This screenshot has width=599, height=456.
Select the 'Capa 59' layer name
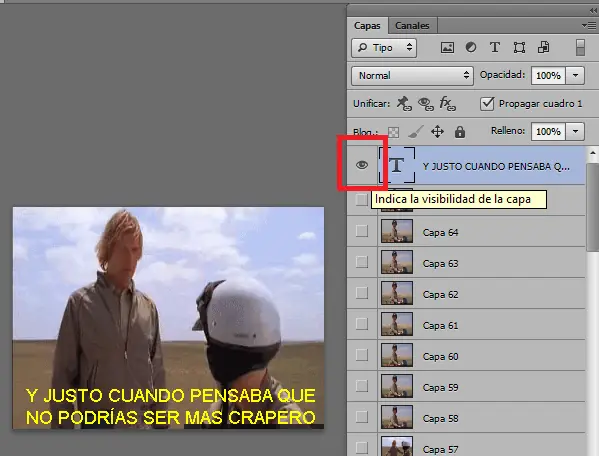click(440, 387)
